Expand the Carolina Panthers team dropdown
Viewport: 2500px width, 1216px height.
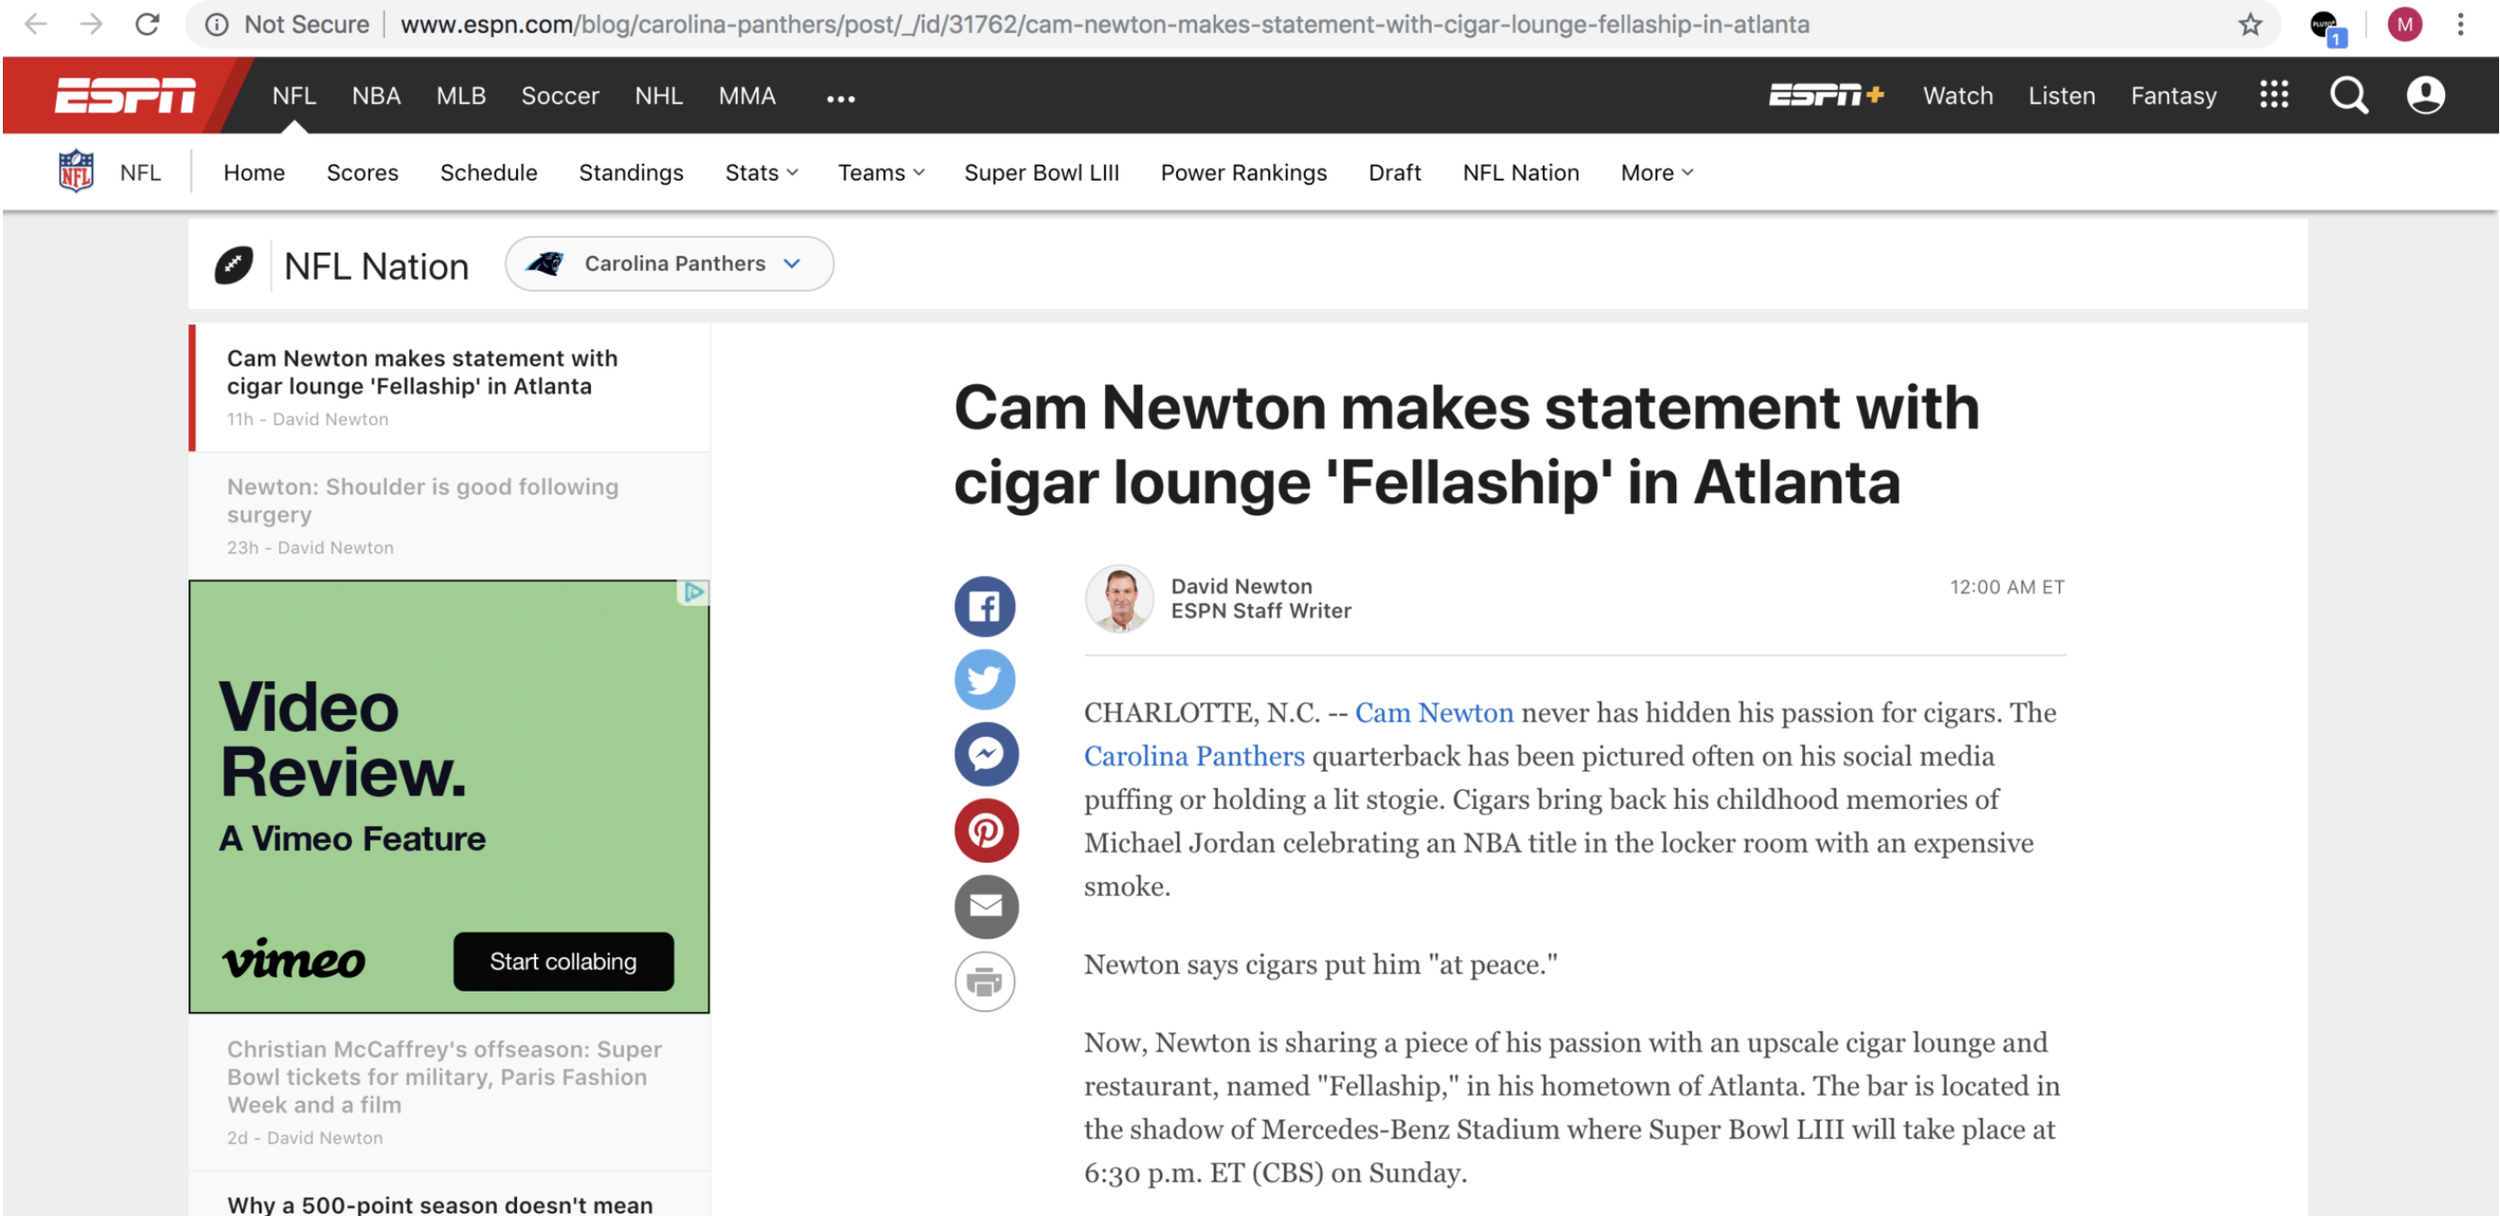[669, 264]
